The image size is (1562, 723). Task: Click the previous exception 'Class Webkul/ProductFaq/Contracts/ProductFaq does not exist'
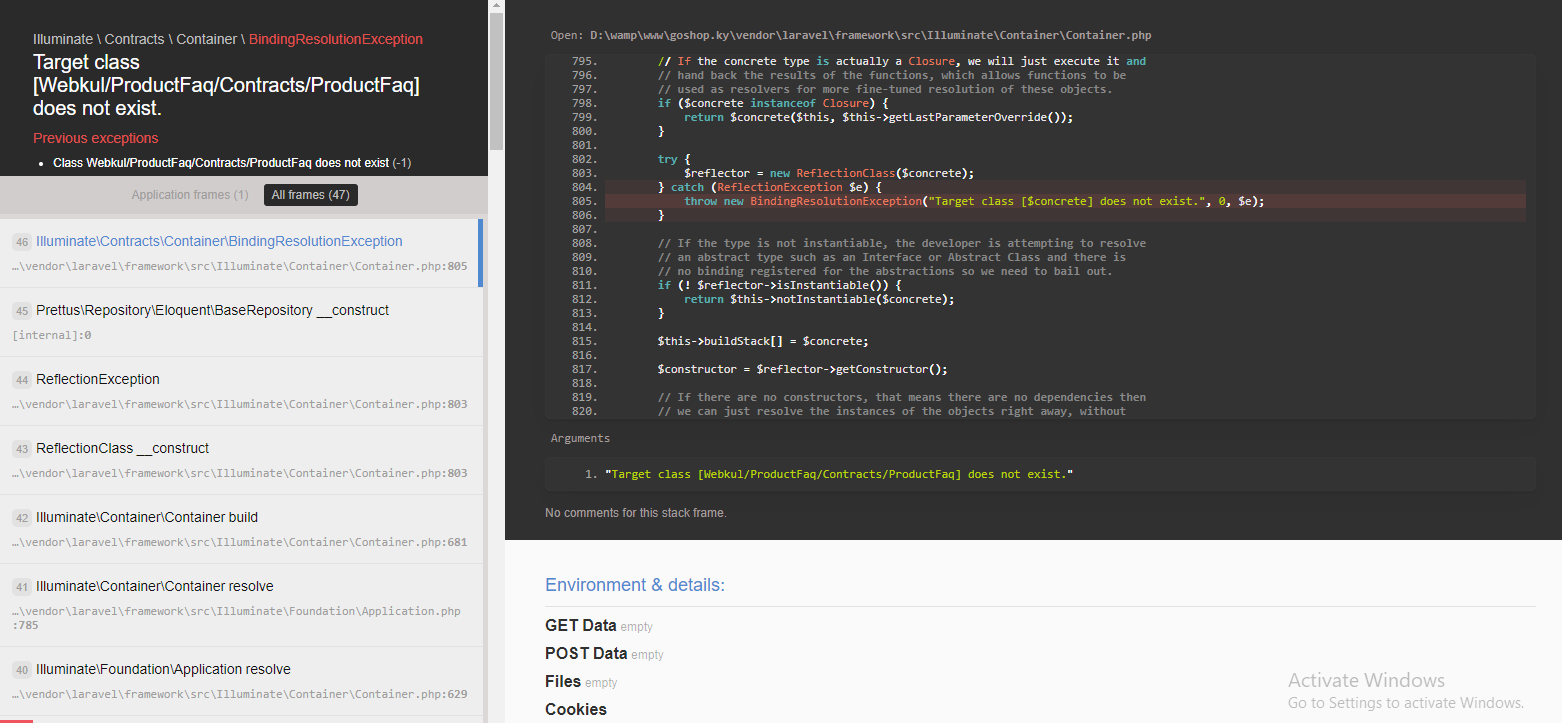(232, 163)
